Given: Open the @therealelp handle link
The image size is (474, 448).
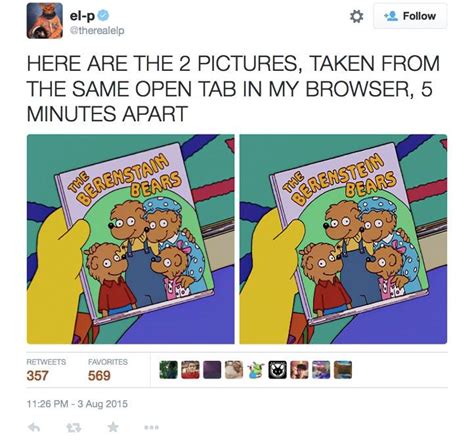Looking at the screenshot, I should 97,31.
